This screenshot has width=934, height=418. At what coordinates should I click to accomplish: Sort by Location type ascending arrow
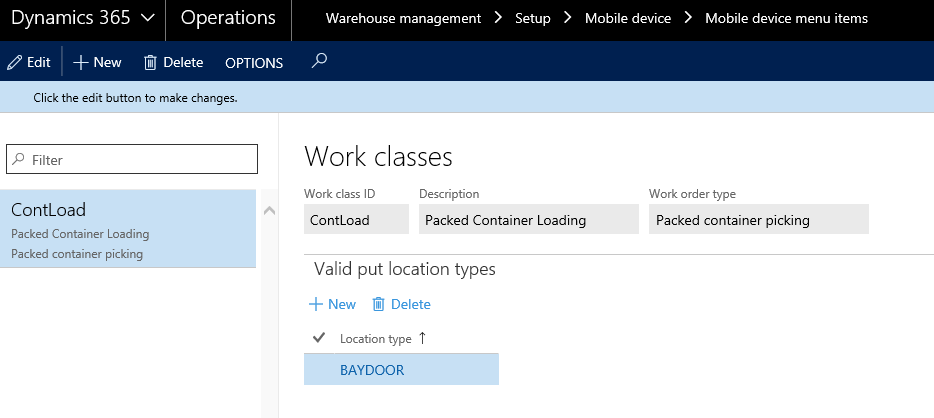(x=422, y=338)
